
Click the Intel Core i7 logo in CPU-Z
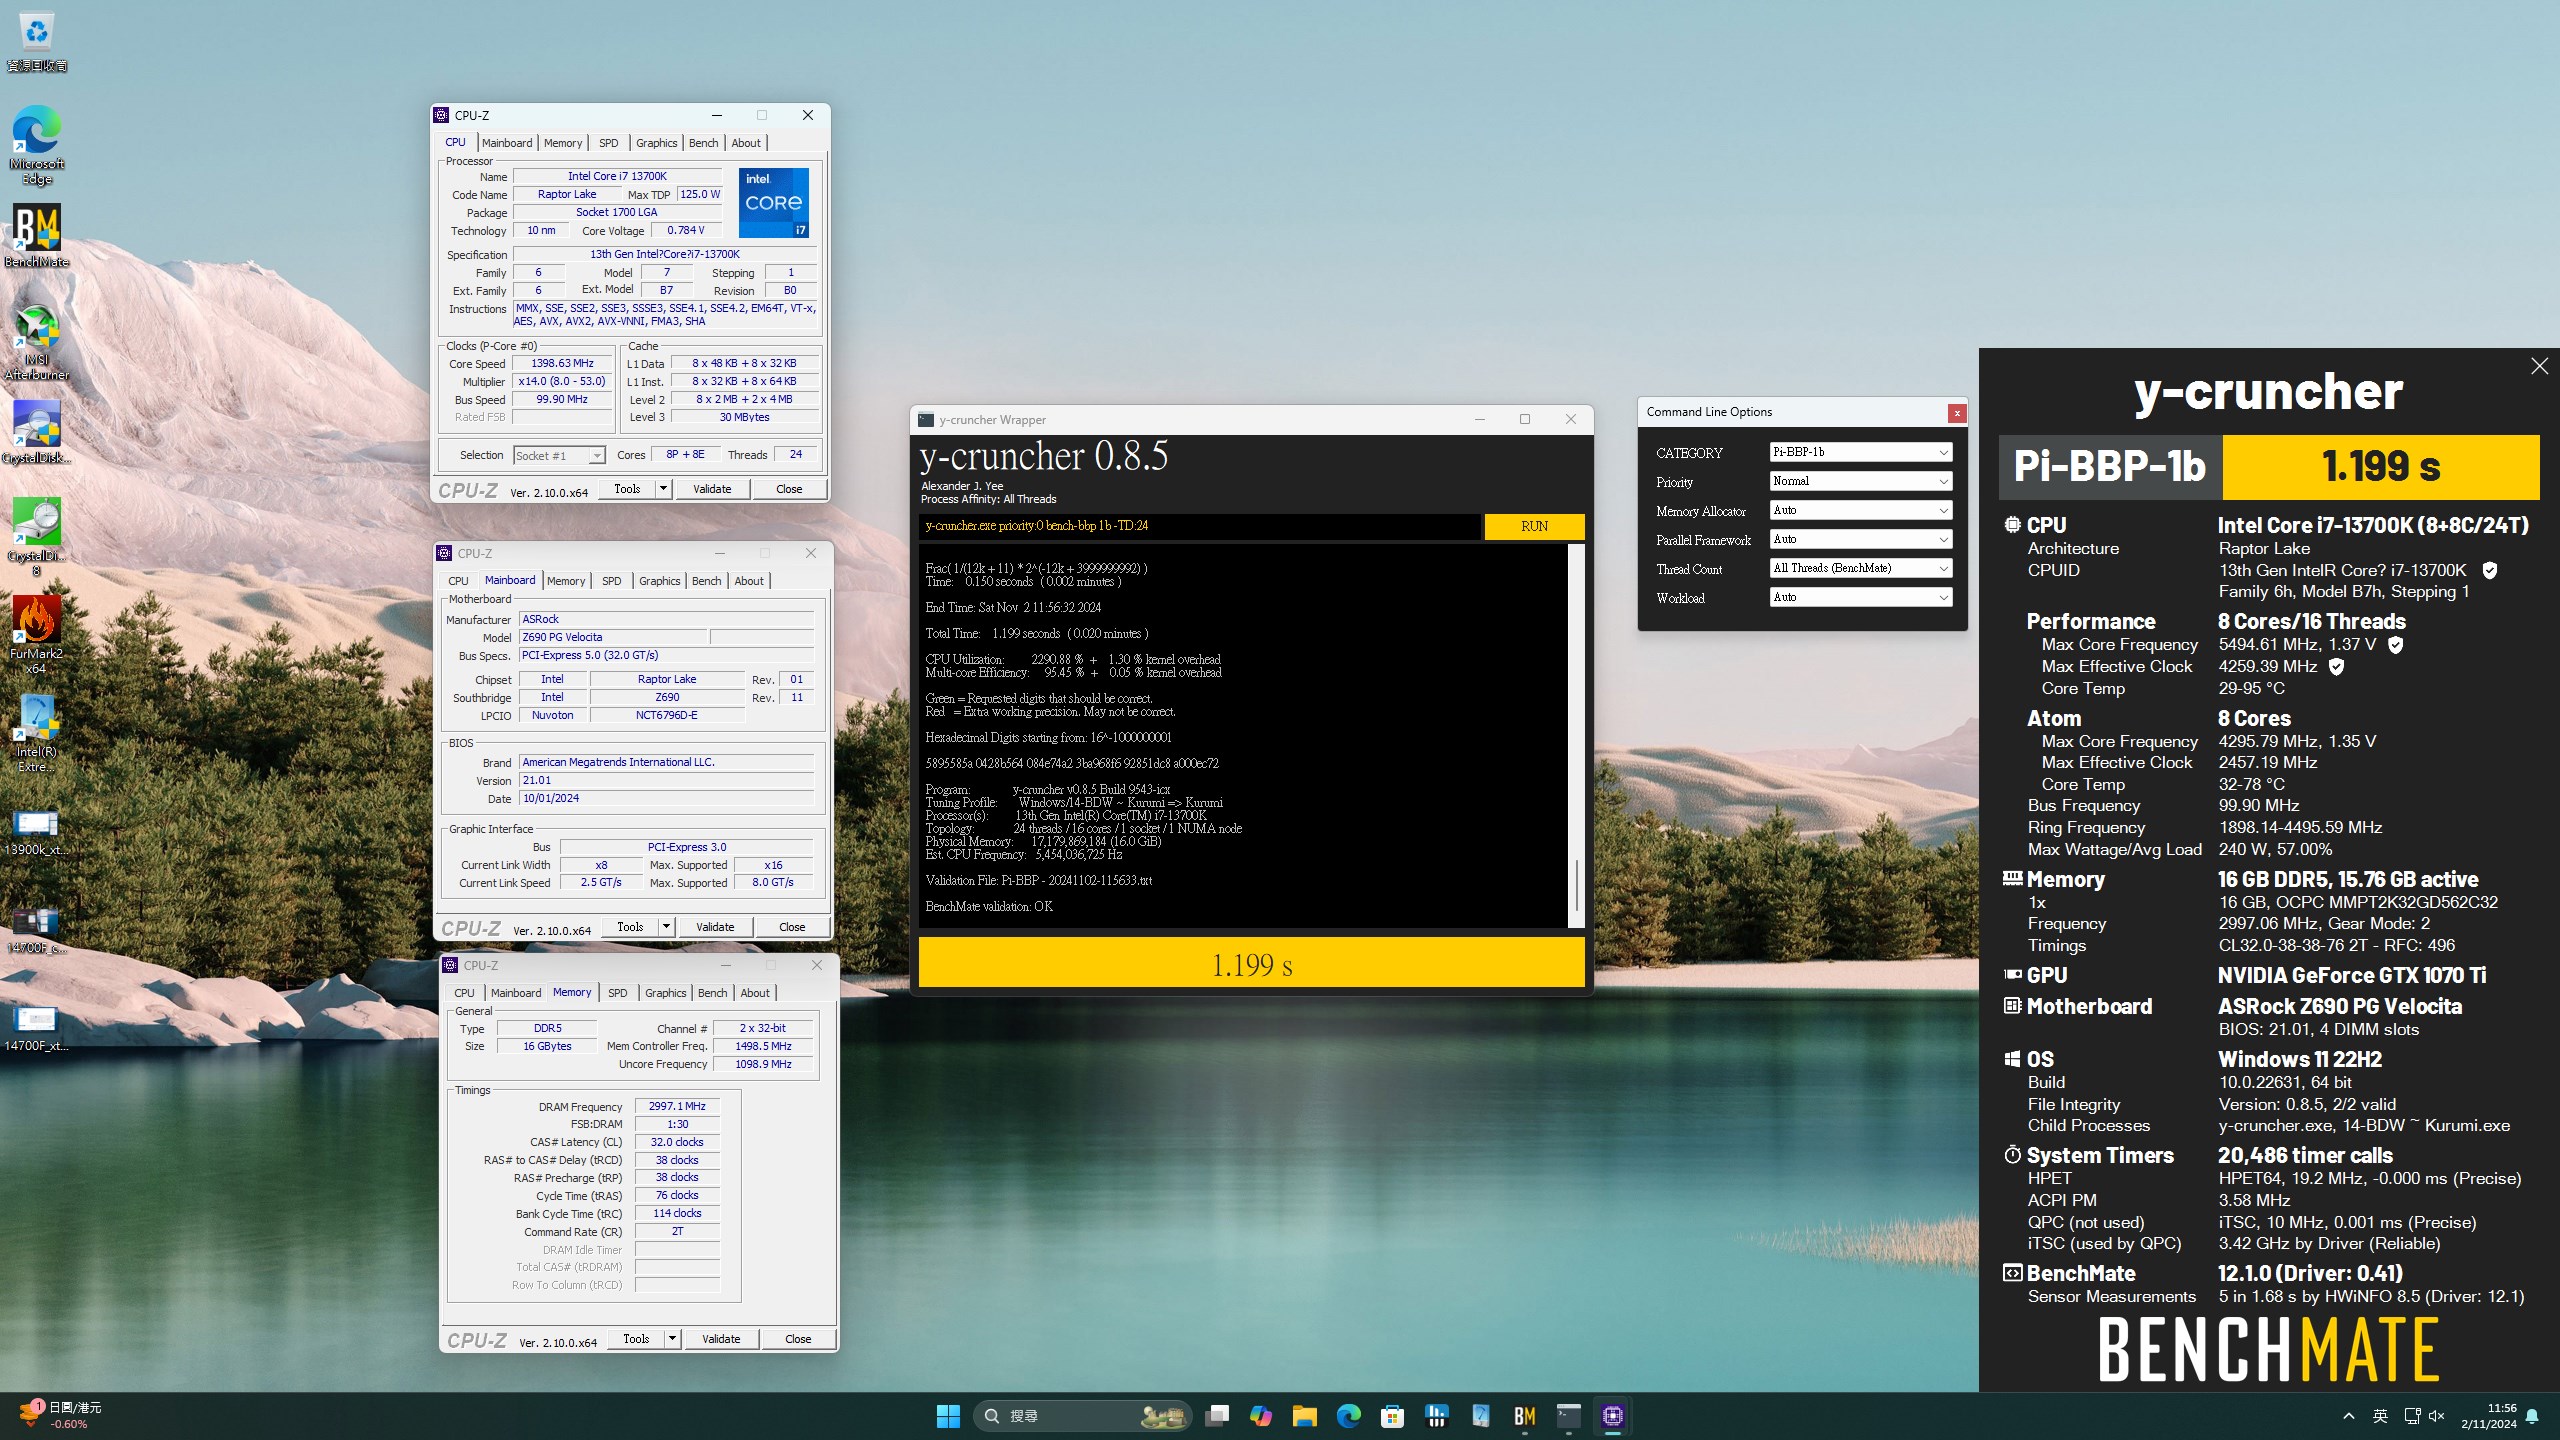click(x=774, y=203)
